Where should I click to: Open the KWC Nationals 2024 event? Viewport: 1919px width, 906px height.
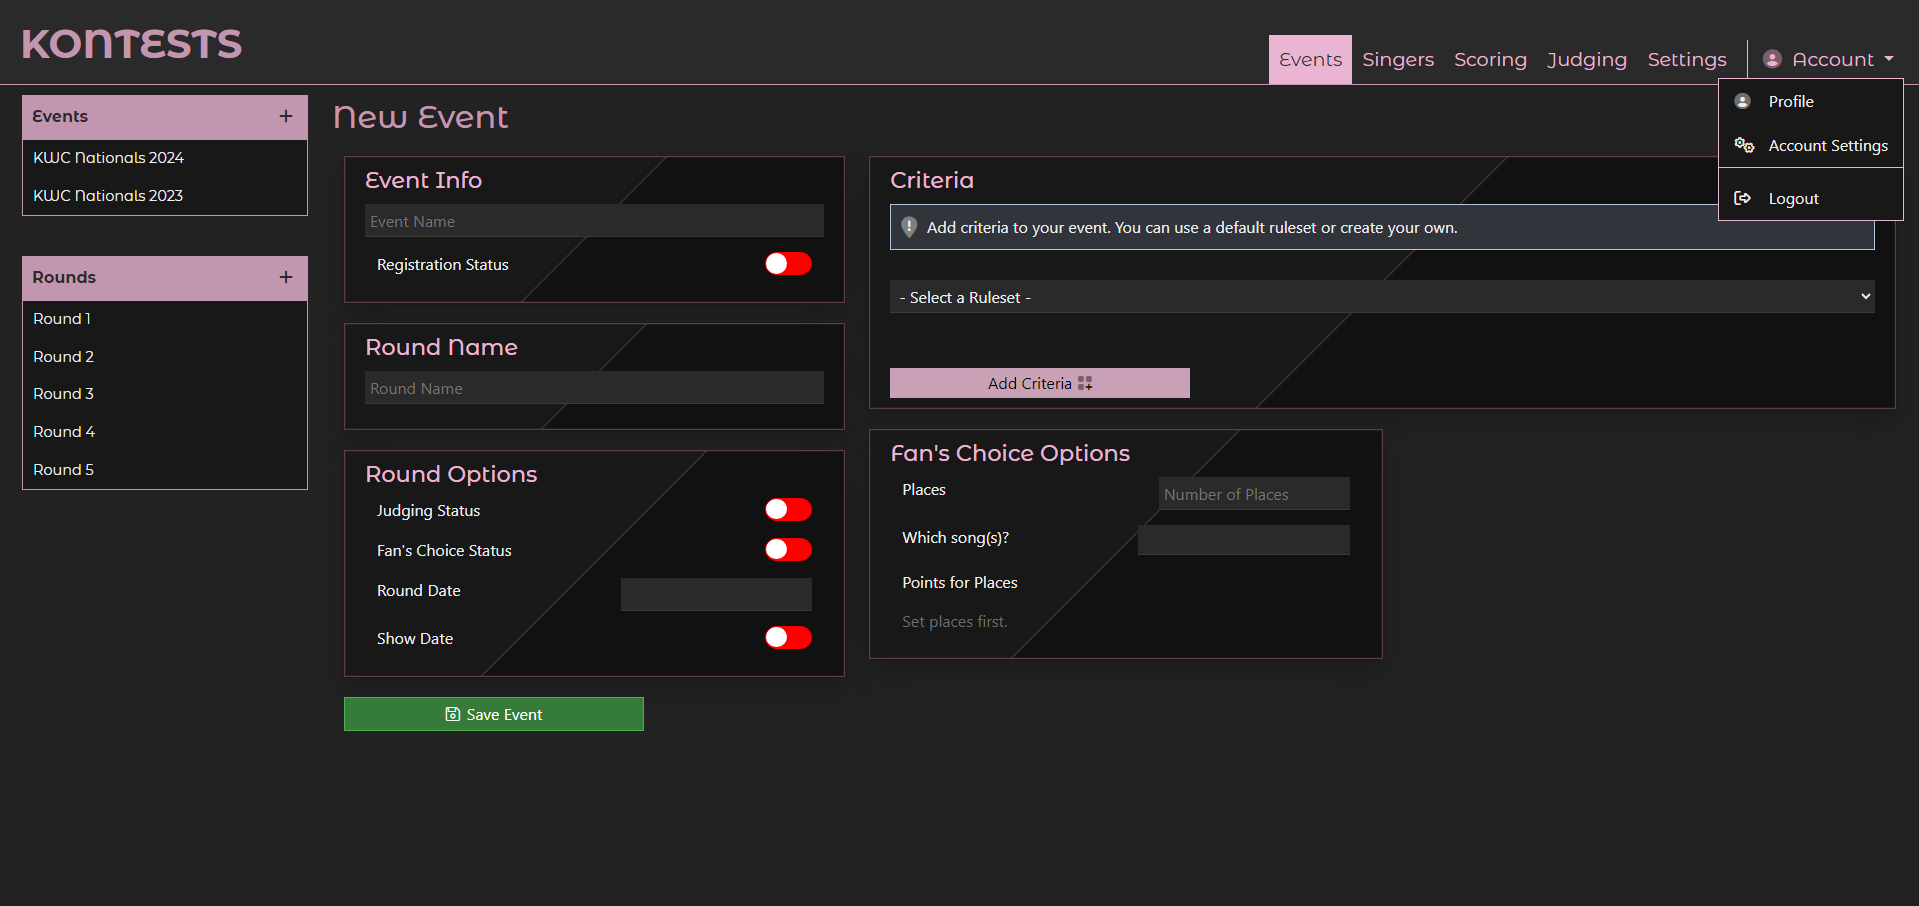click(165, 158)
